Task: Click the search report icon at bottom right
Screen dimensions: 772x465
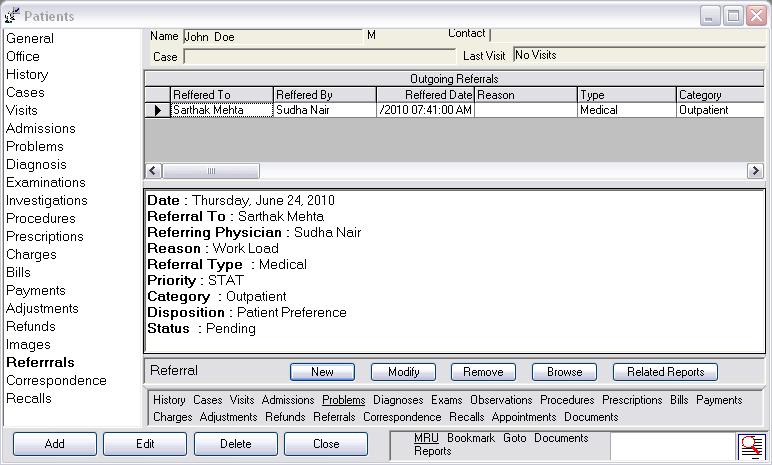Action: coord(752,445)
